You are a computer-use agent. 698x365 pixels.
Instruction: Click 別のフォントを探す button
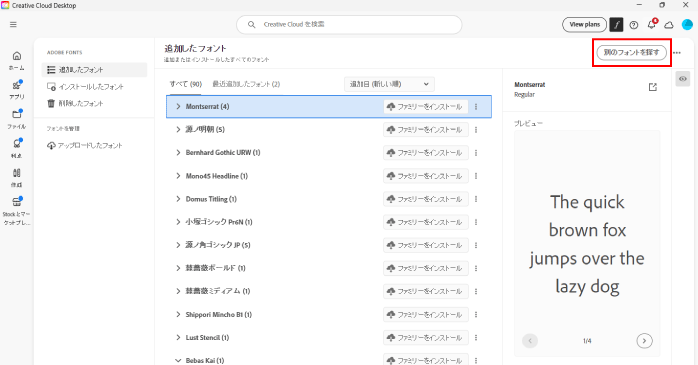point(631,53)
